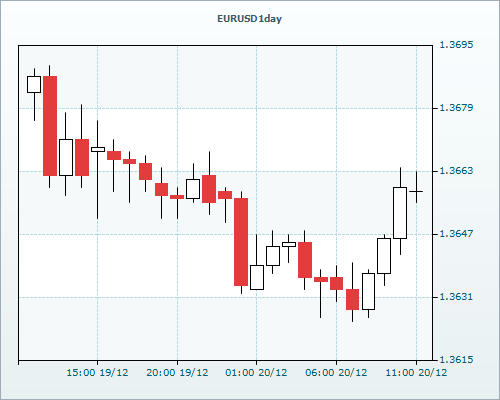This screenshot has width=500, height=400.
Task: Click the small white candle on 15:00 19/12 gridline
Action: [x=98, y=149]
